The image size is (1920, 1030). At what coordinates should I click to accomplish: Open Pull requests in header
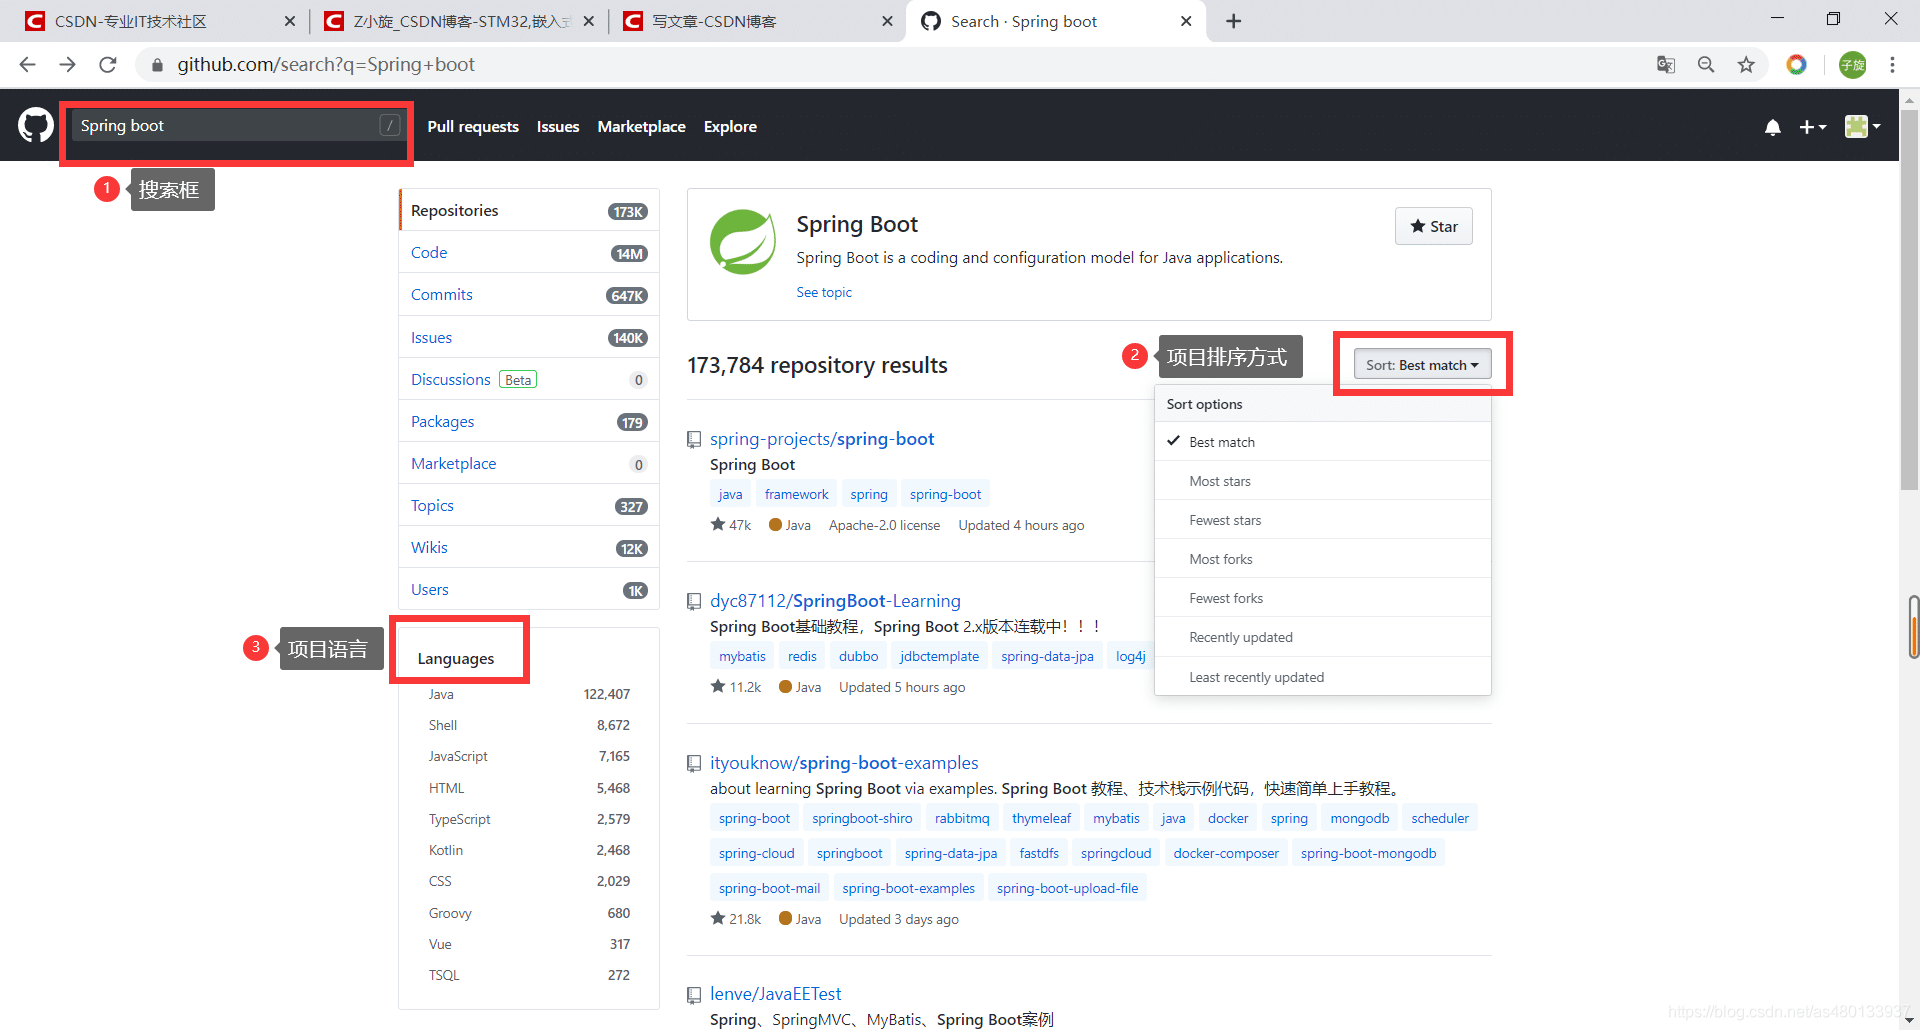pyautogui.click(x=473, y=127)
